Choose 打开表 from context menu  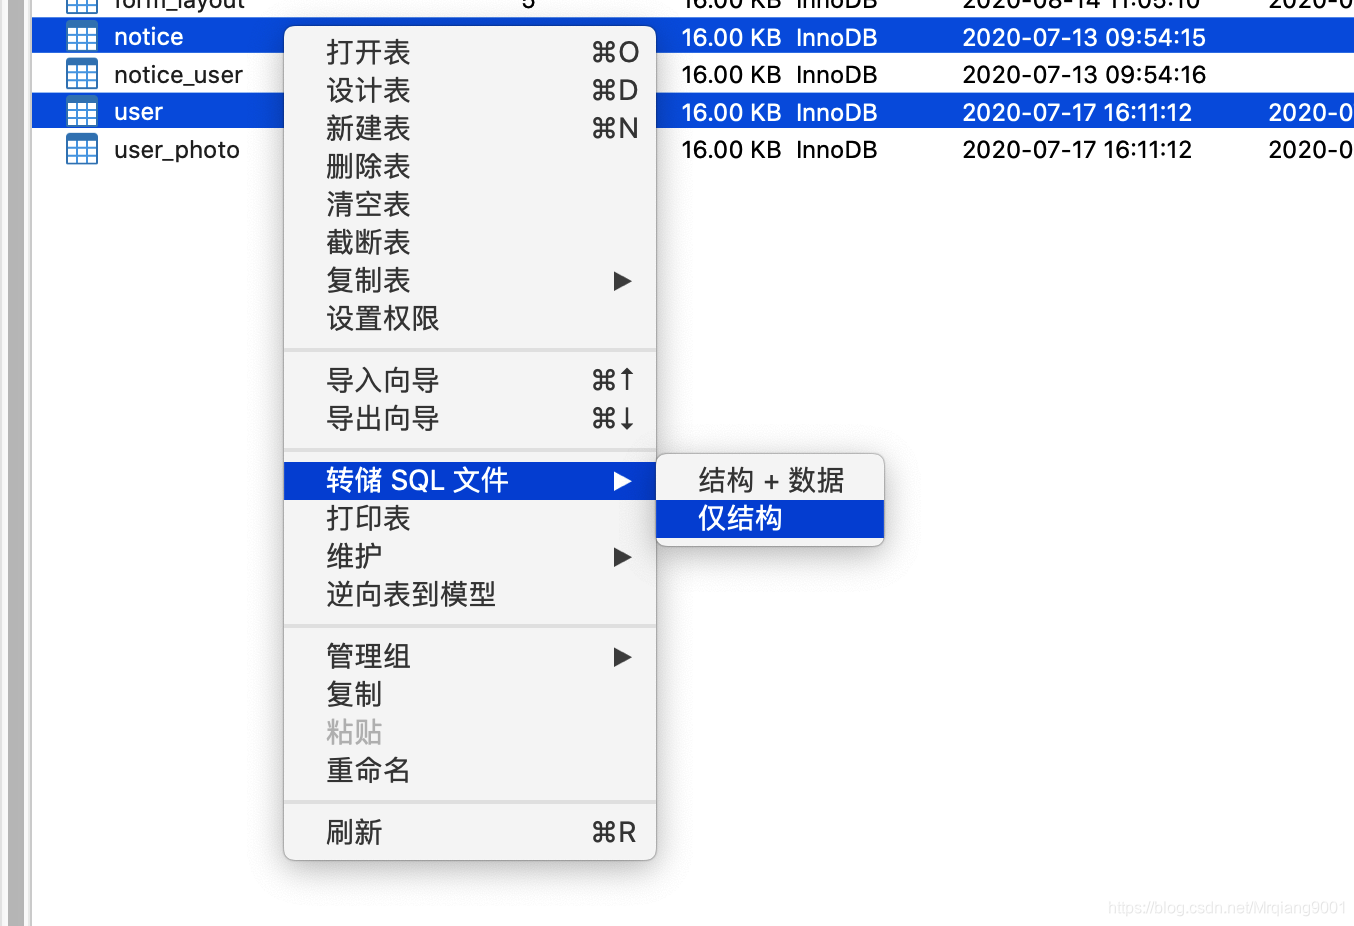click(x=470, y=52)
